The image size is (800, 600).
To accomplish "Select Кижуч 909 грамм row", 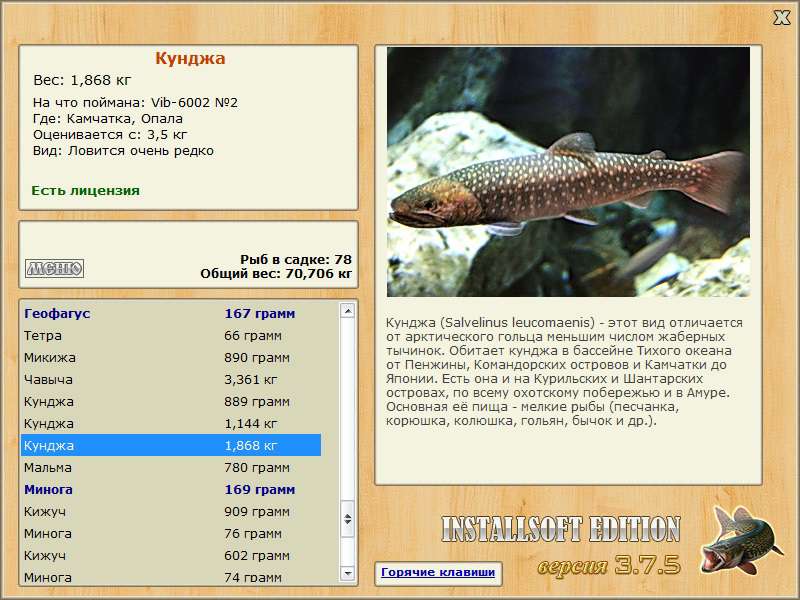I will [171, 511].
